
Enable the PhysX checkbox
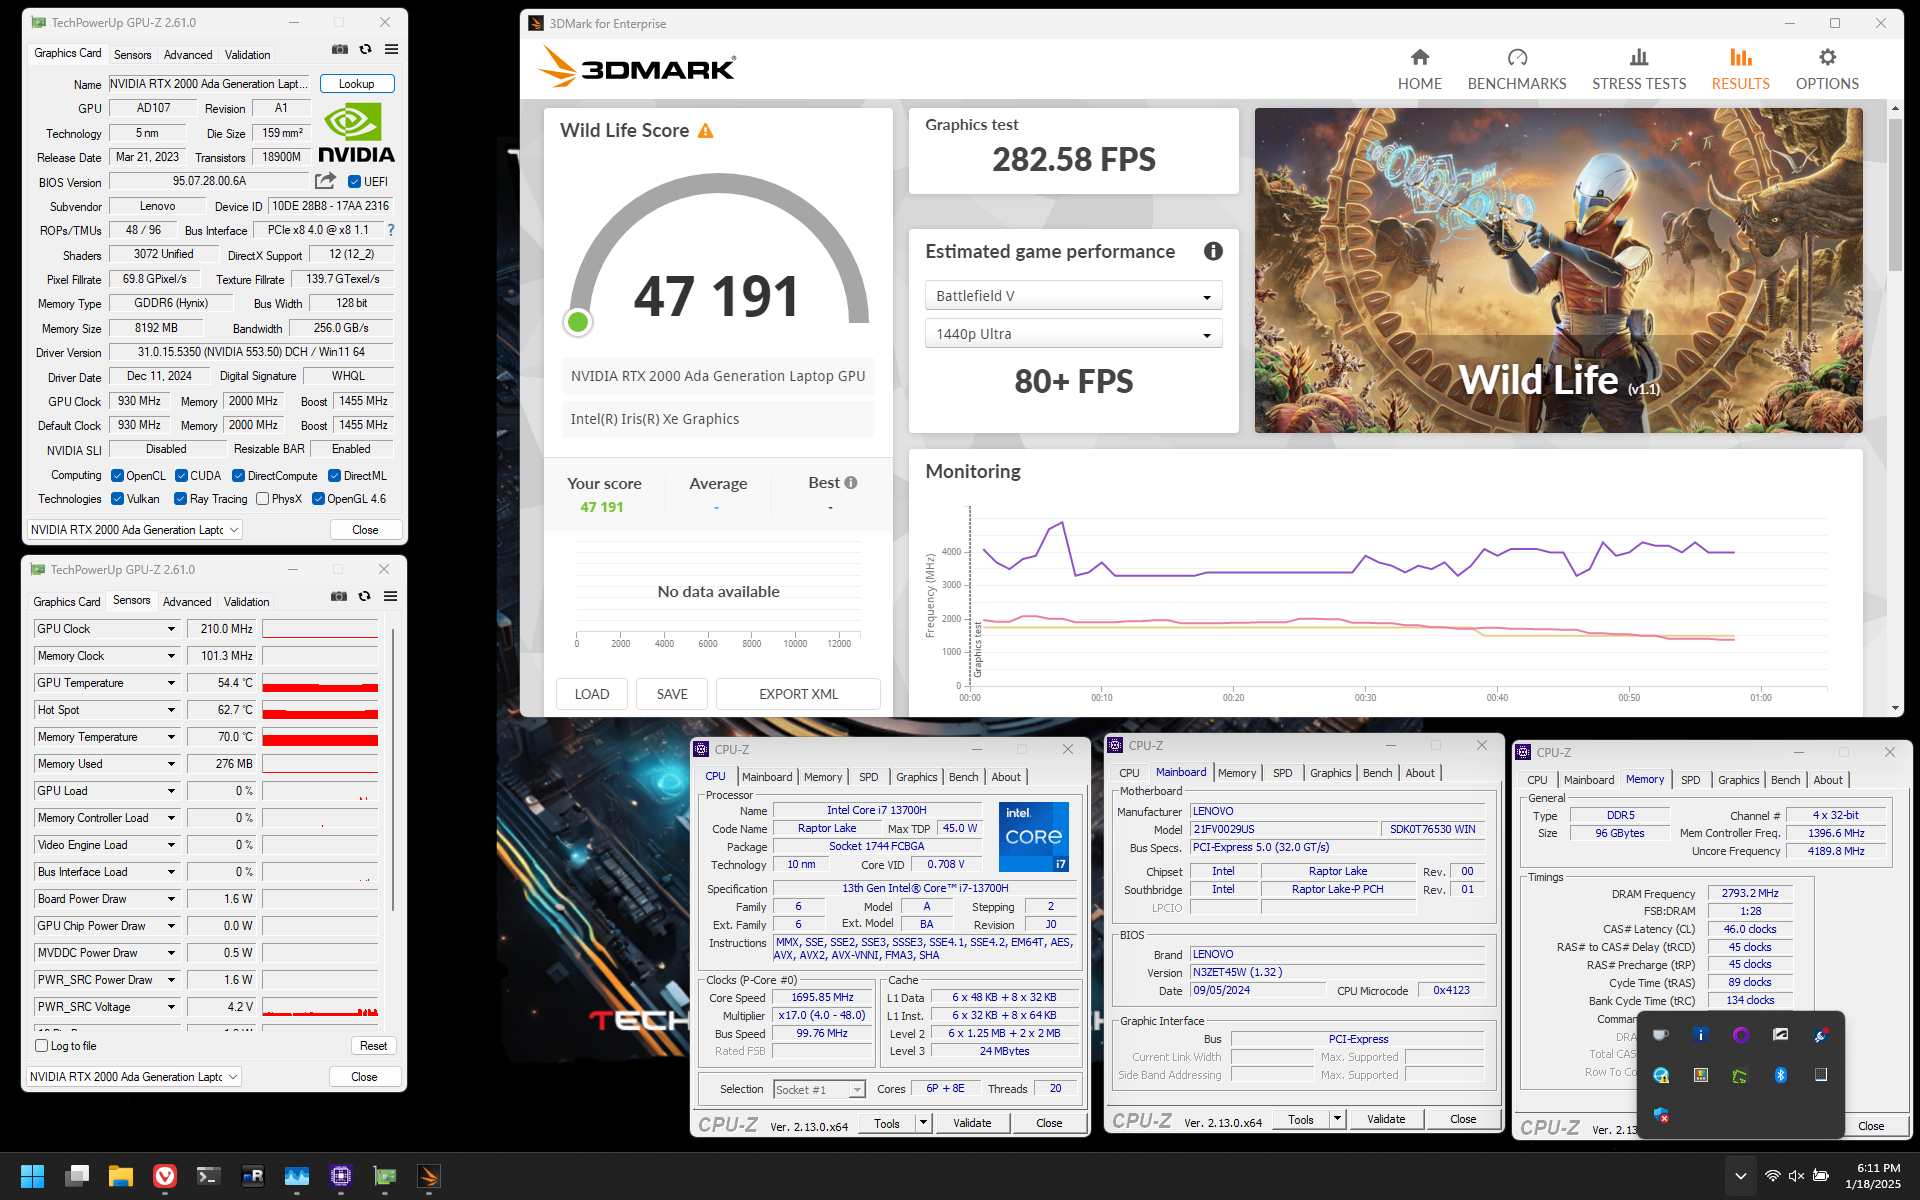click(x=262, y=499)
